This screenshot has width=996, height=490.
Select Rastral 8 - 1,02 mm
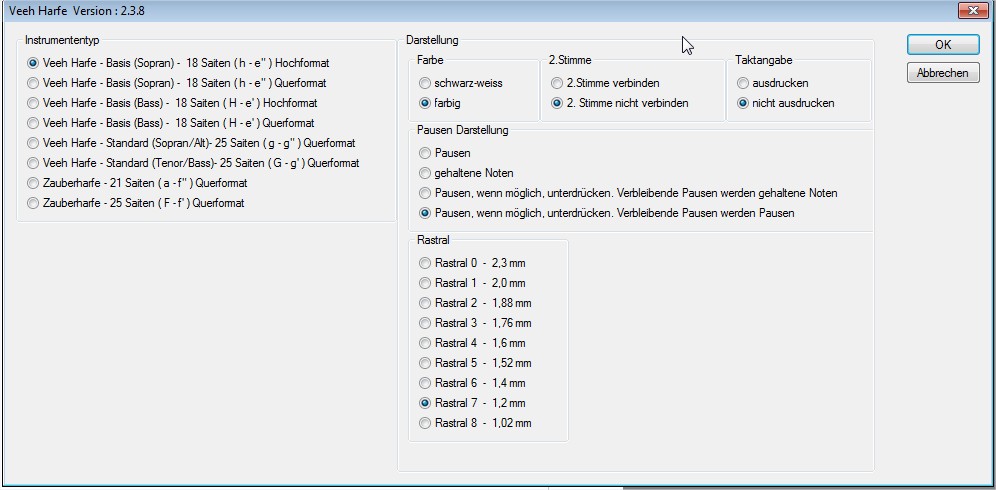(426, 423)
